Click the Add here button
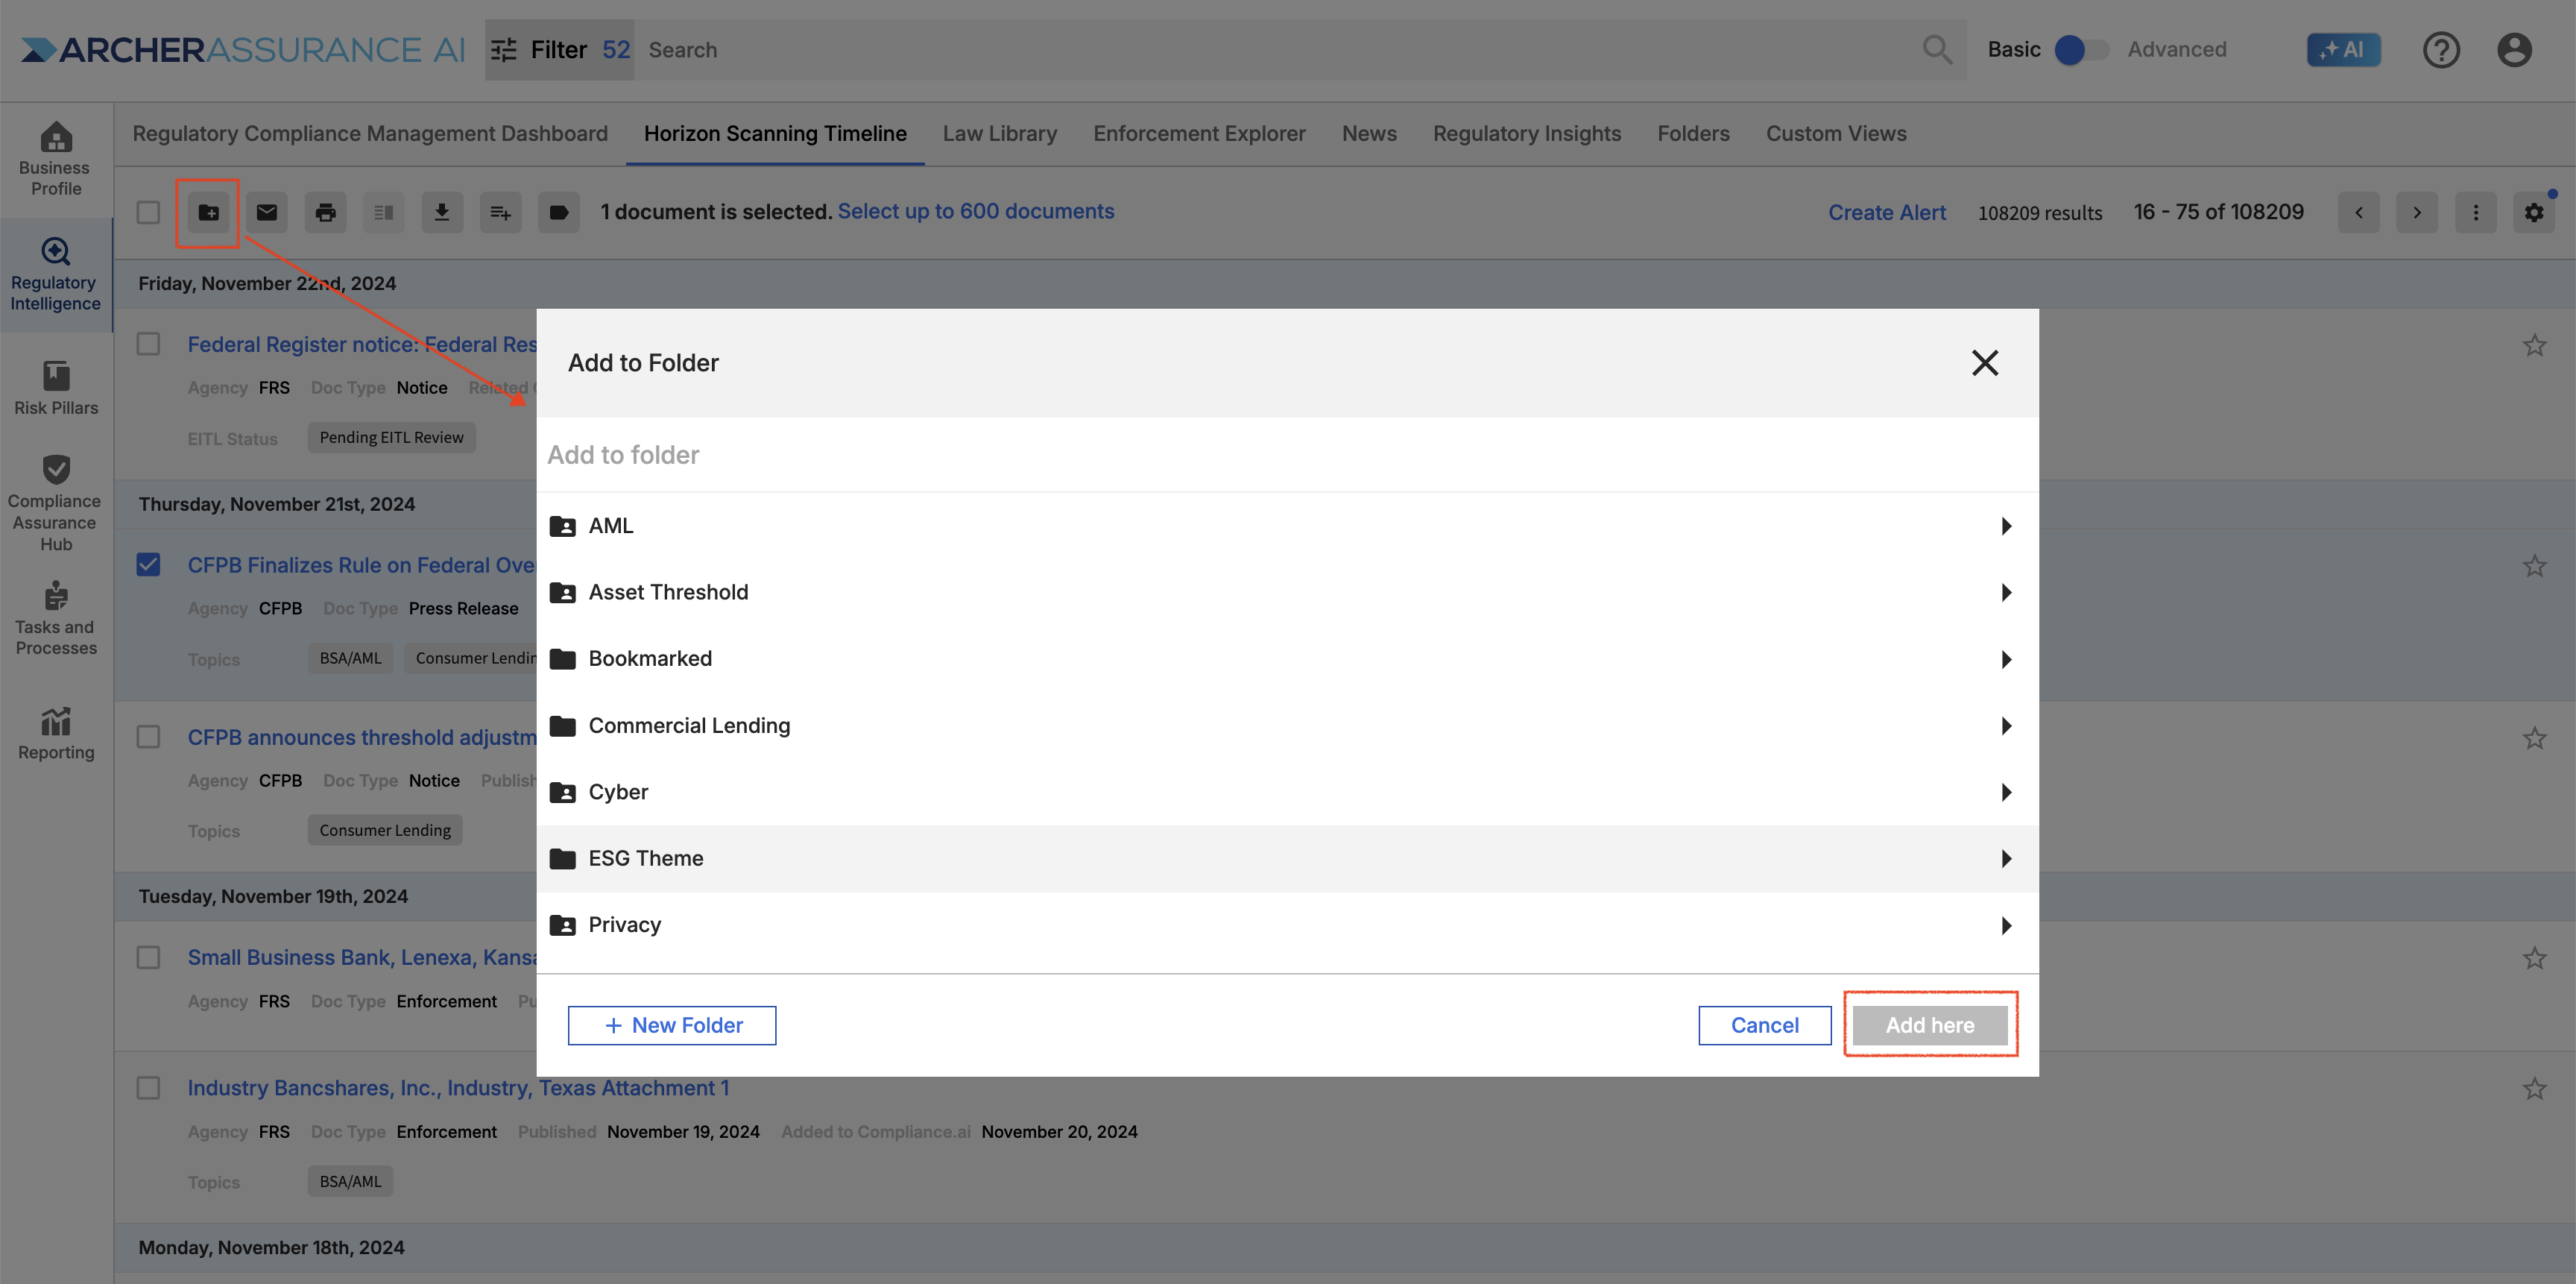The height and width of the screenshot is (1284, 2576). tap(1930, 1025)
